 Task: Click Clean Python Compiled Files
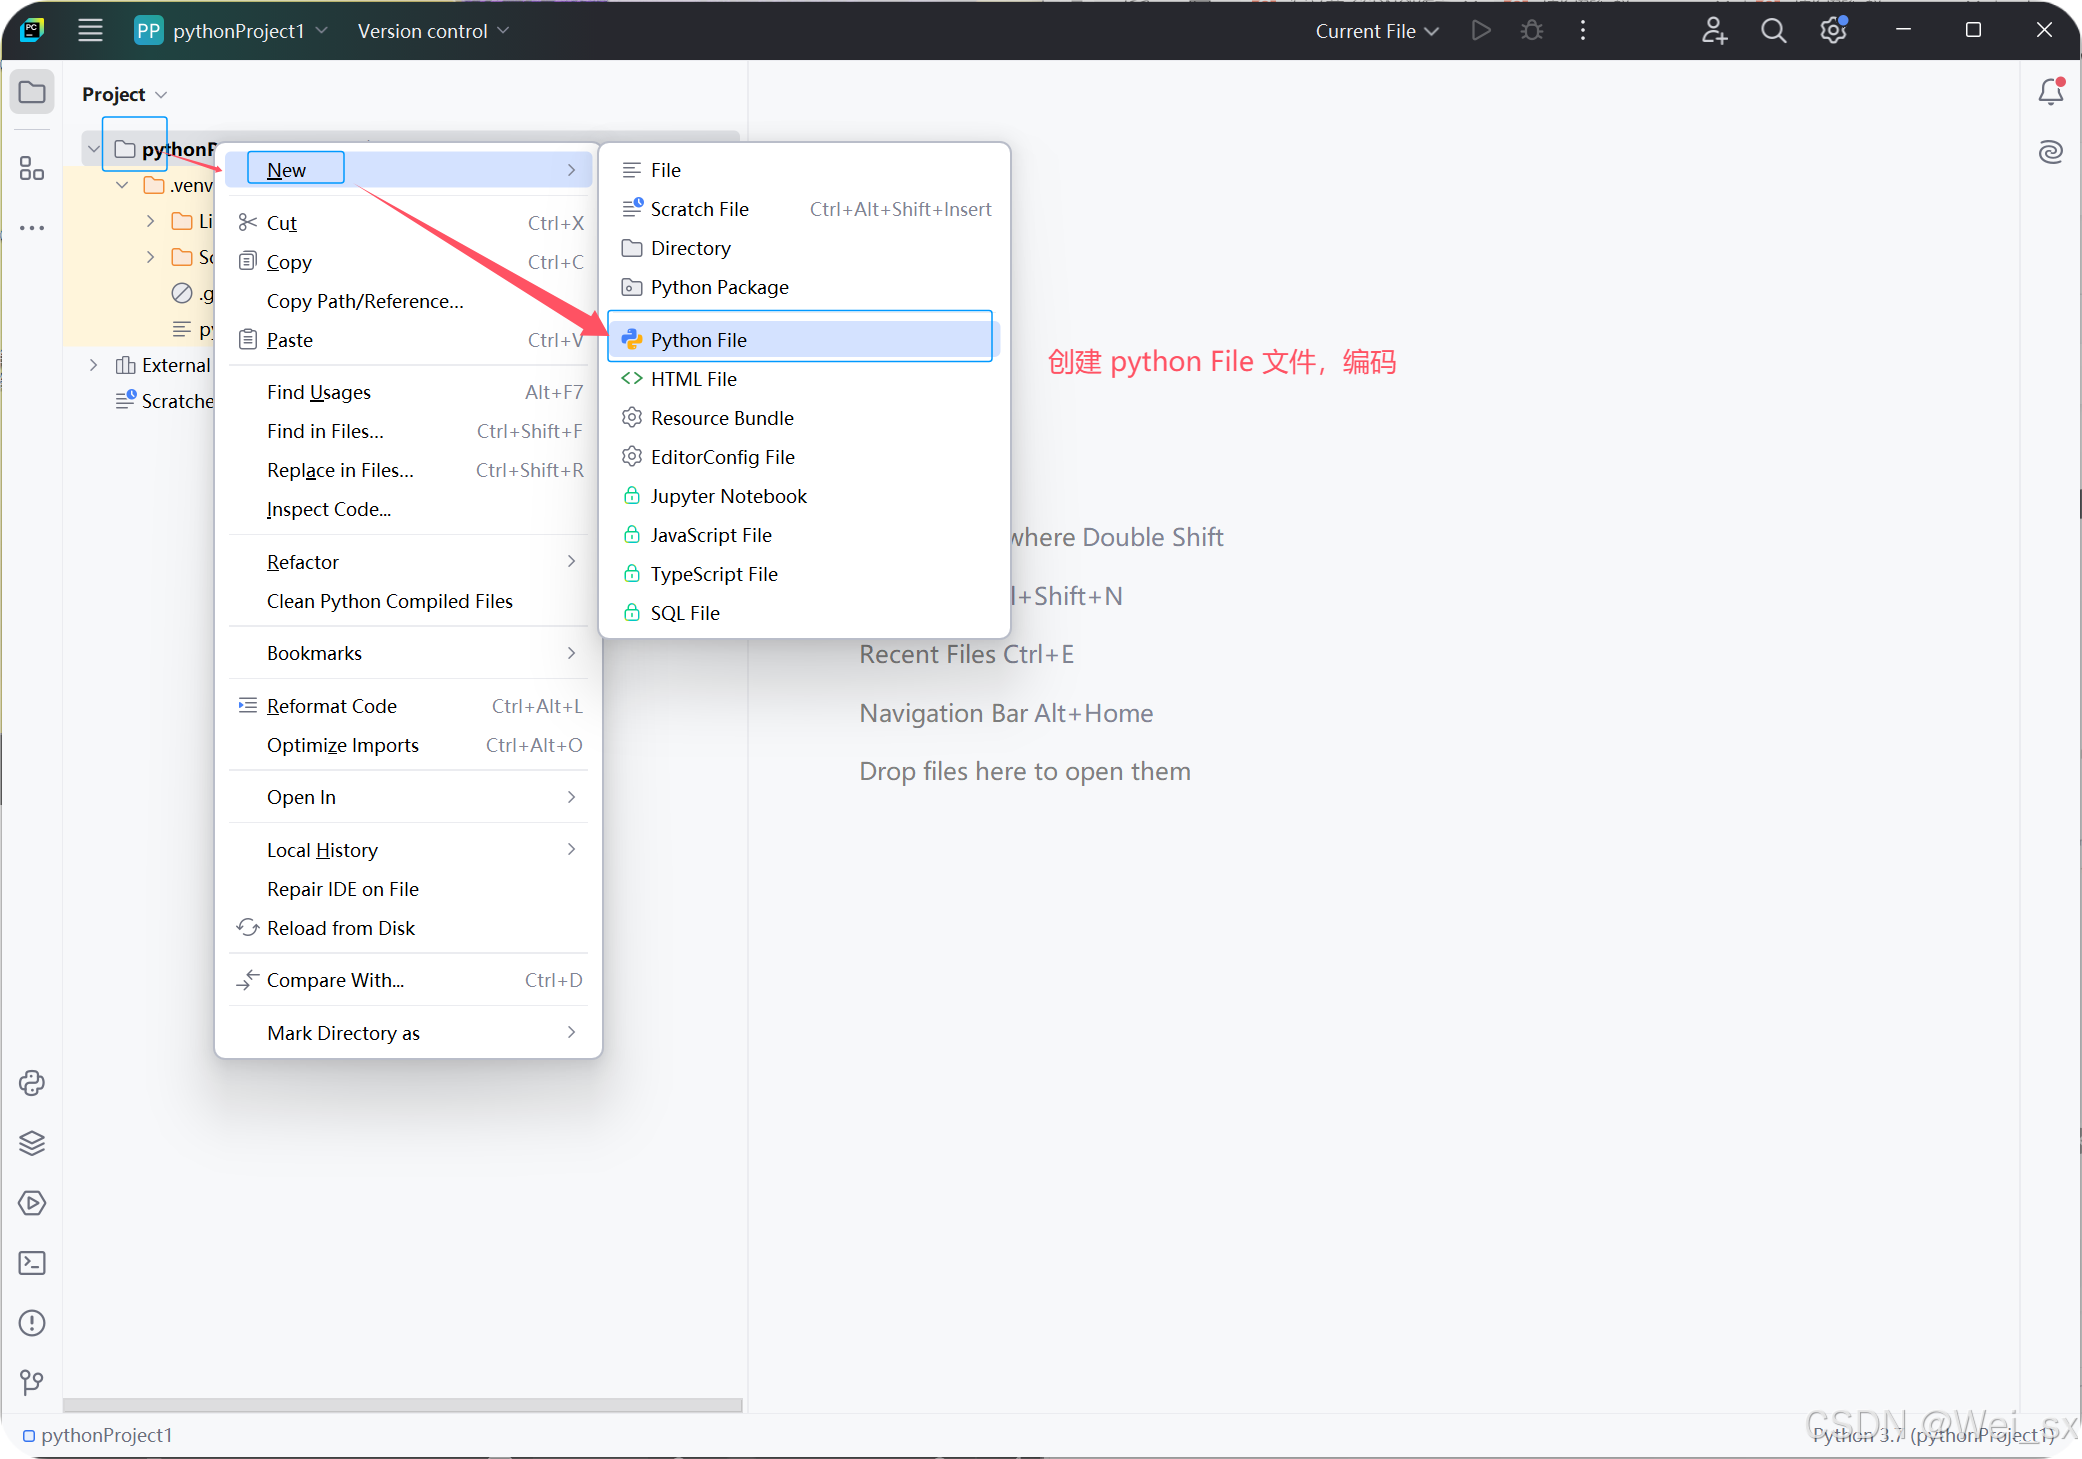(389, 601)
